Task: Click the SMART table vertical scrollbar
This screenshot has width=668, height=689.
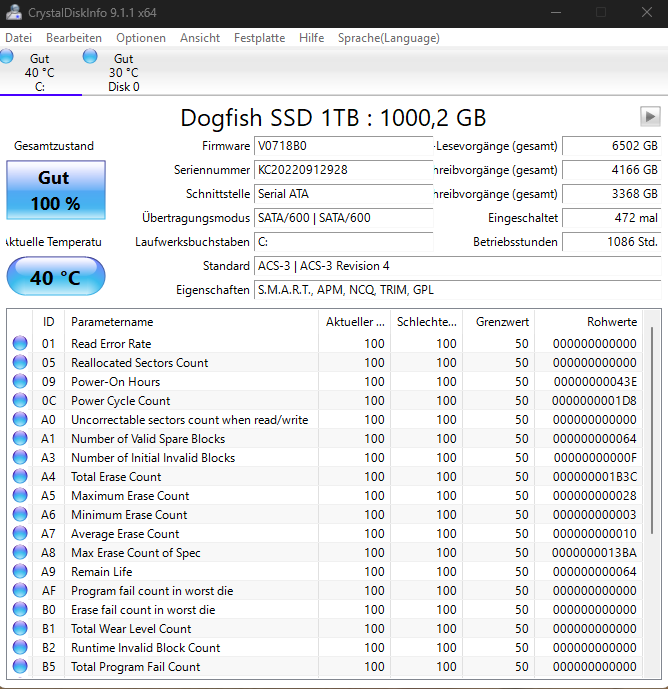Action: [x=652, y=431]
